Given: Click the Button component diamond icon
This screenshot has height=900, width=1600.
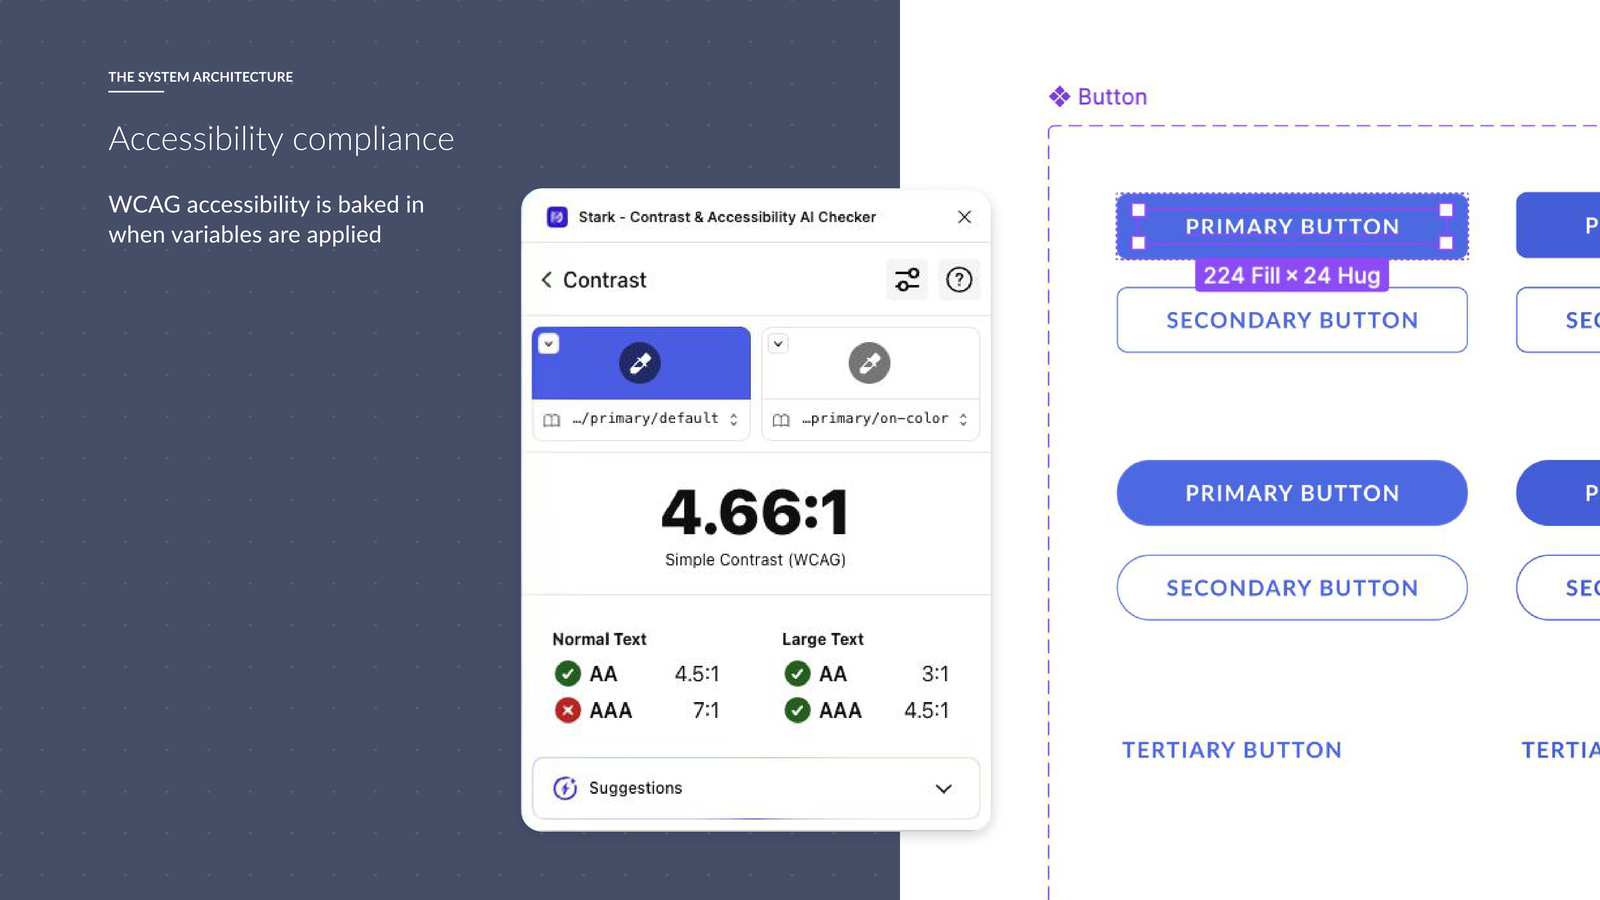Looking at the screenshot, I should (1059, 96).
